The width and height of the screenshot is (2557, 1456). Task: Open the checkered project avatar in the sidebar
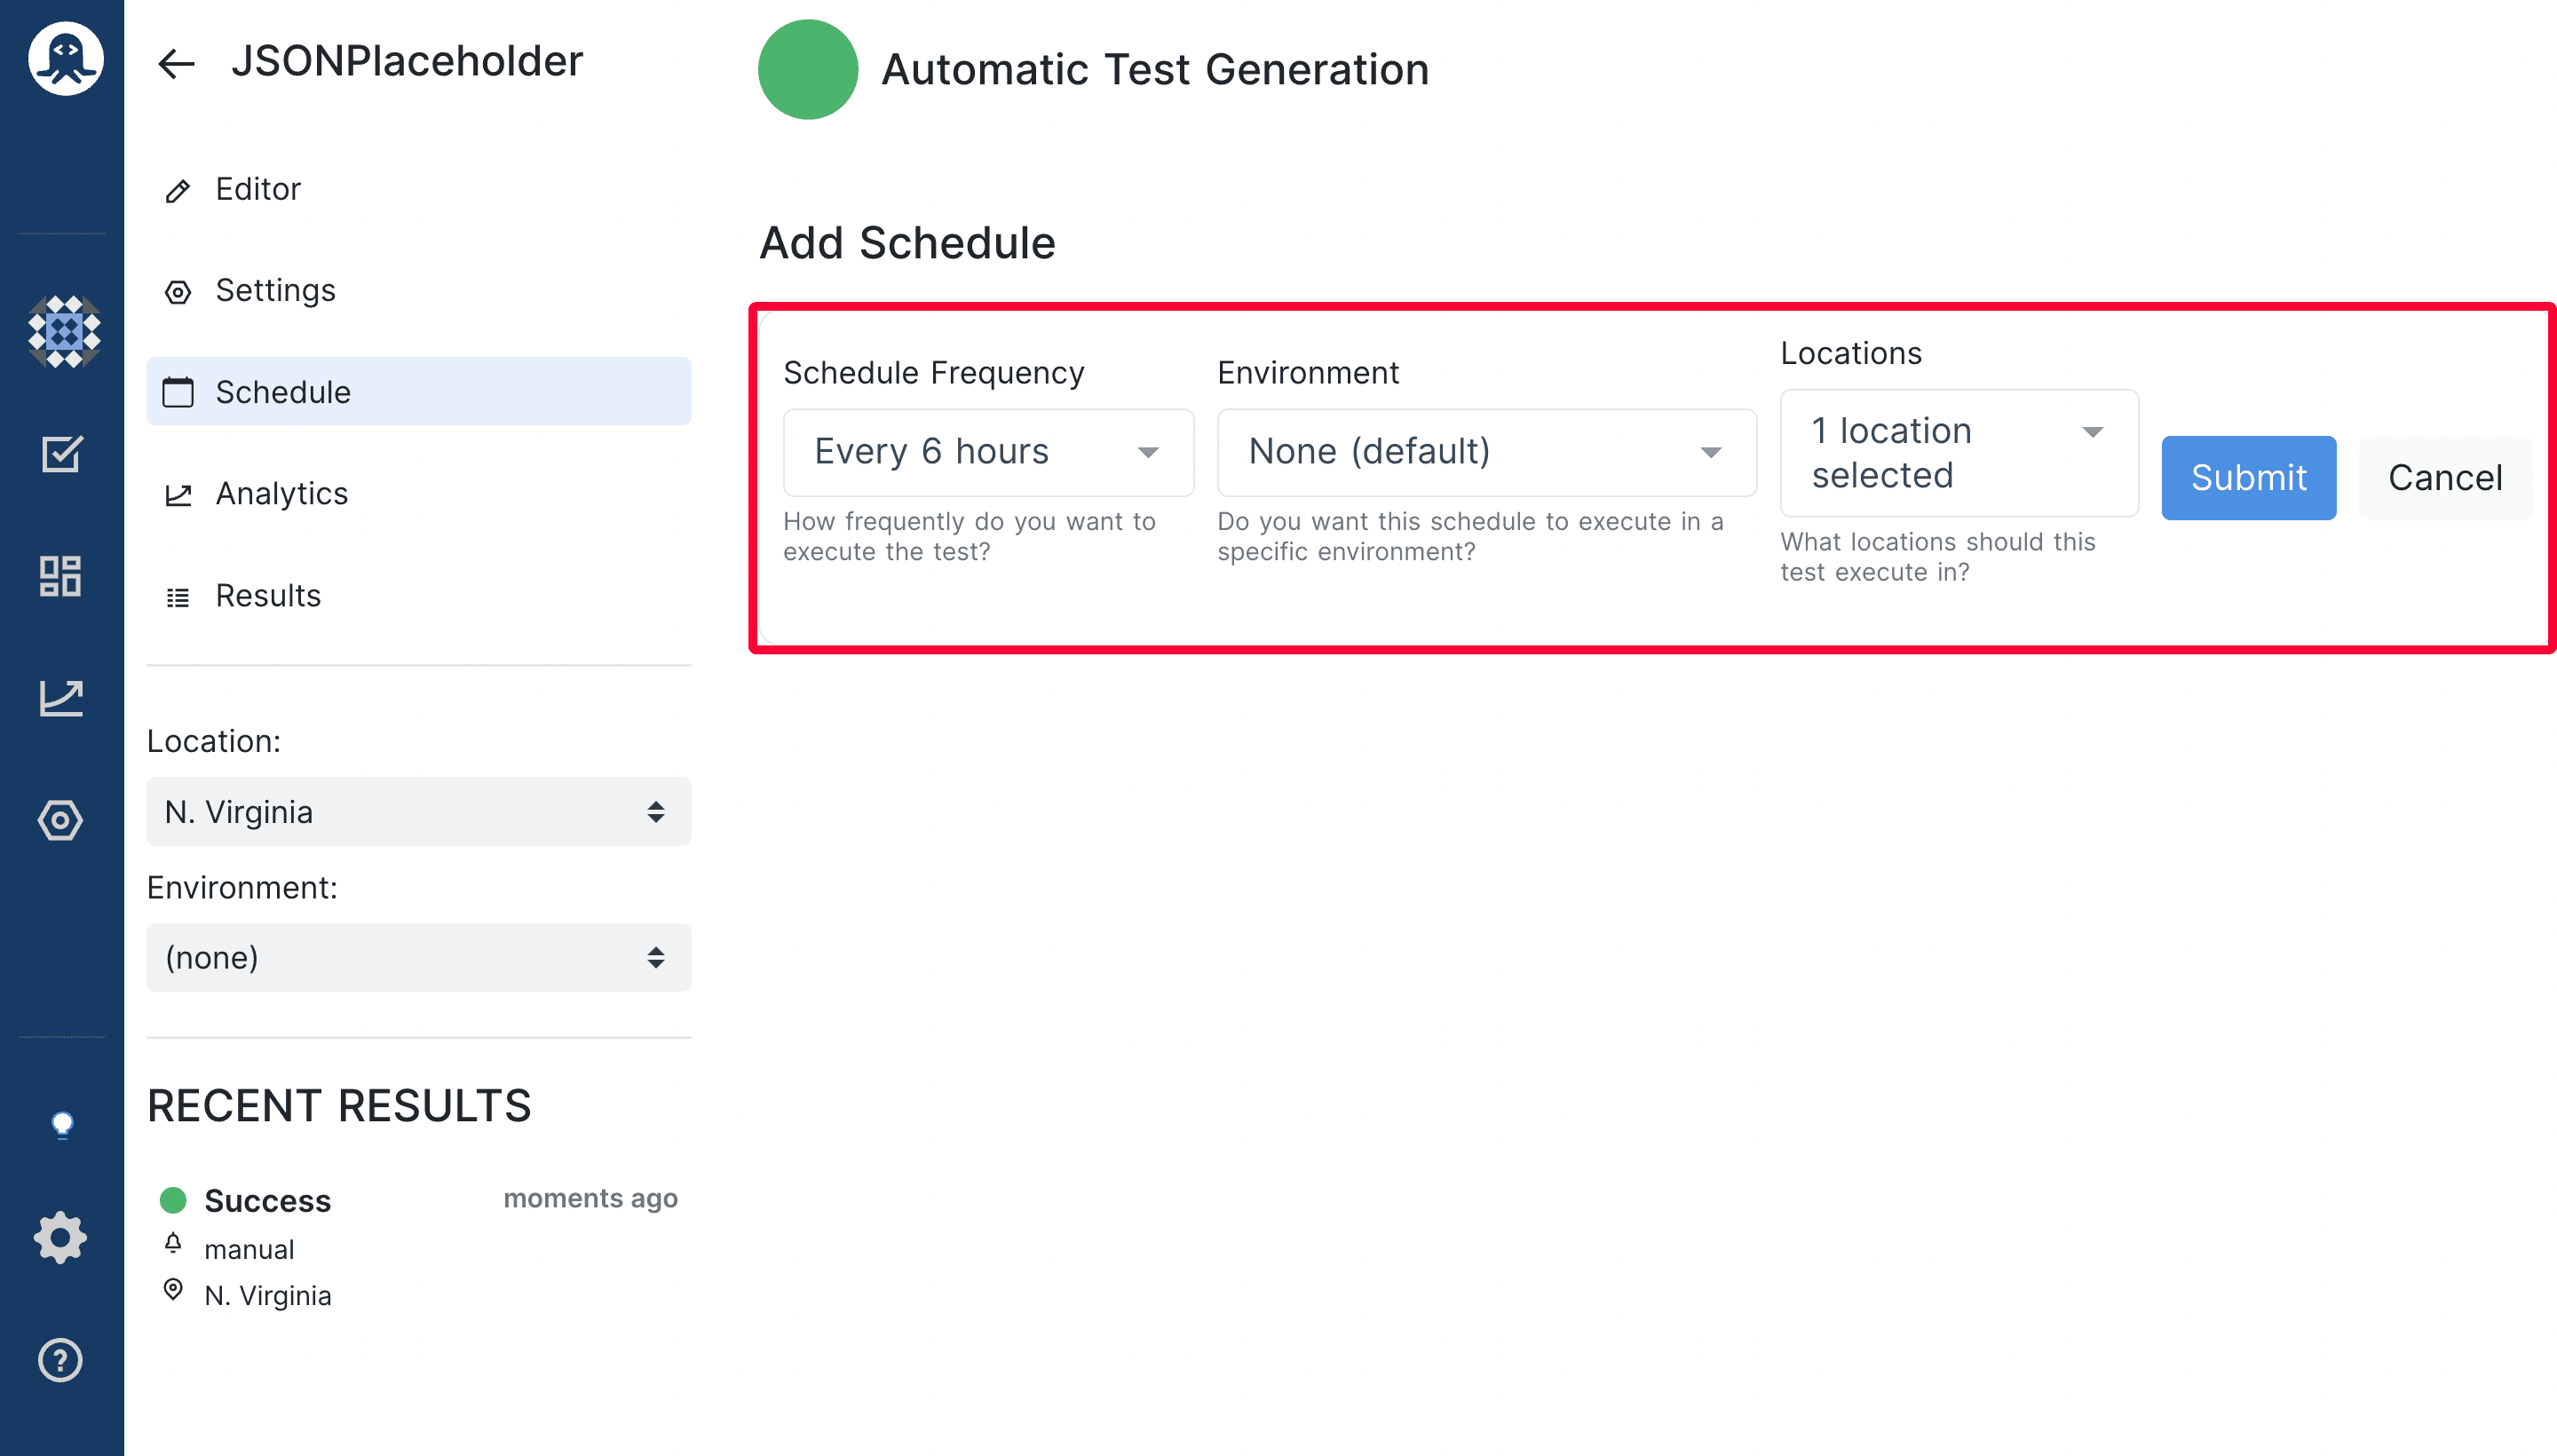tap(64, 332)
